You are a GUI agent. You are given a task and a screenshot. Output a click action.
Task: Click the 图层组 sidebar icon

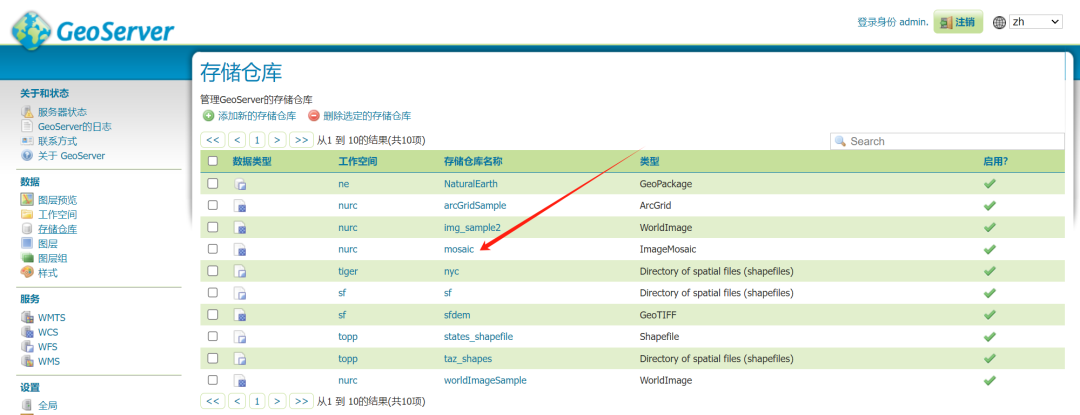[27, 258]
